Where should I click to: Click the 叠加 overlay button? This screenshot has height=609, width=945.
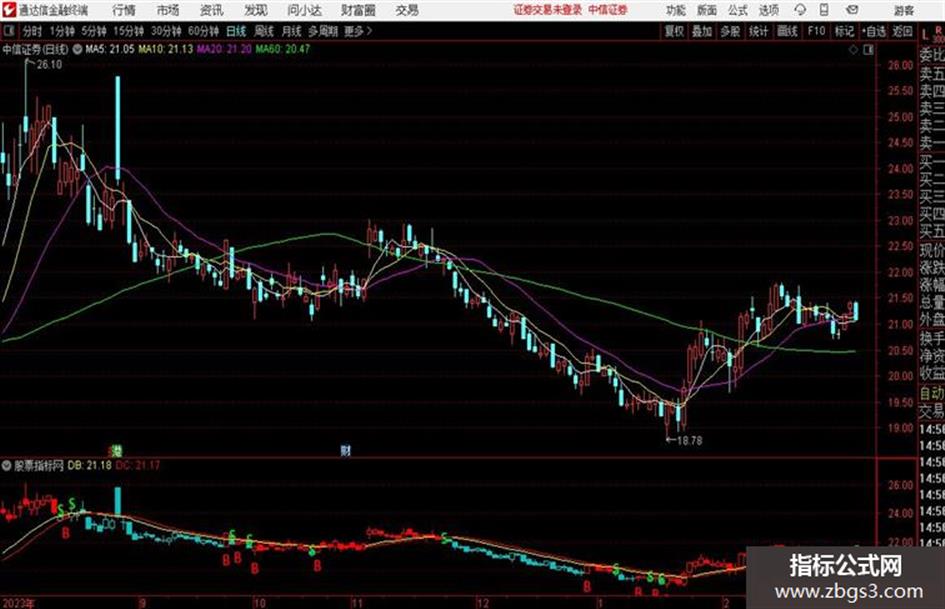pyautogui.click(x=702, y=31)
